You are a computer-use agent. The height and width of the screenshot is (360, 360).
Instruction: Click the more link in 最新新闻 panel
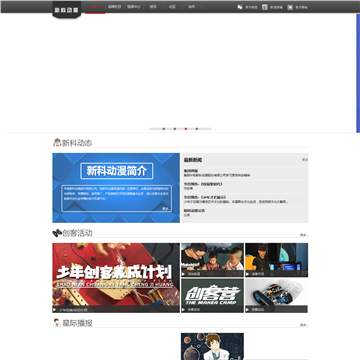(x=305, y=160)
